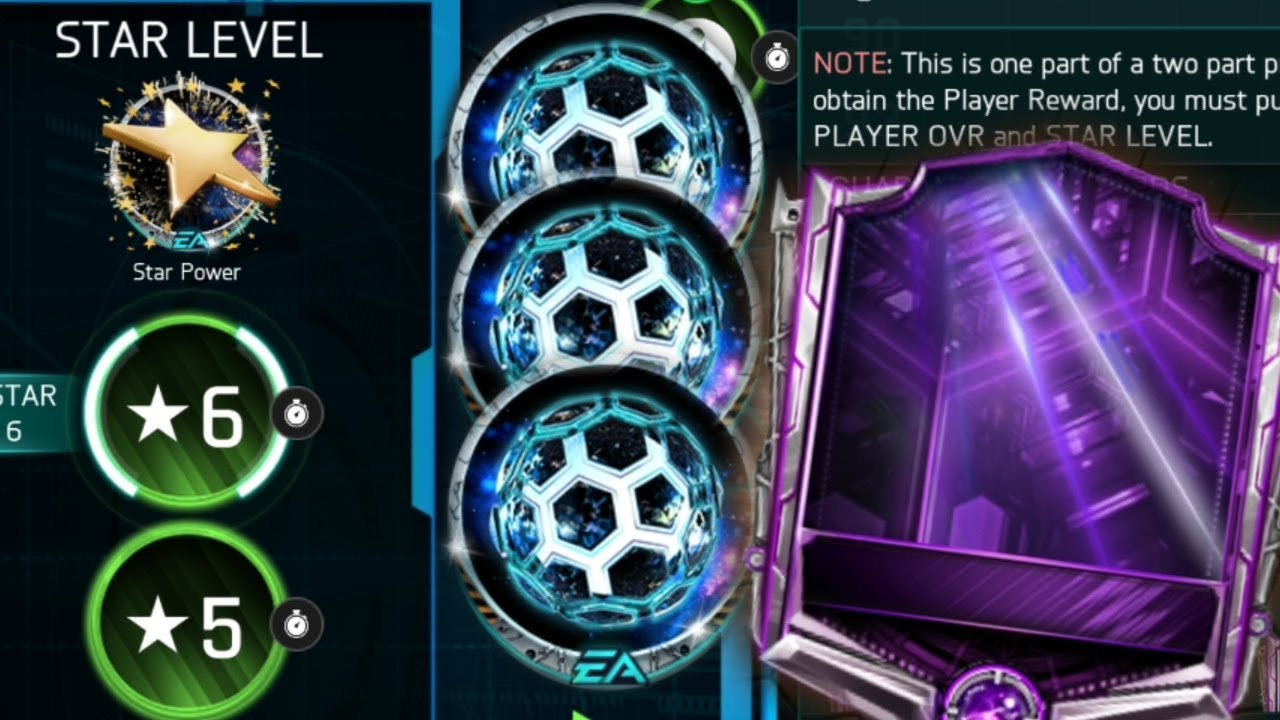The width and height of the screenshot is (1280, 720).
Task: Tap the middle soccer ball token
Action: tap(602, 300)
